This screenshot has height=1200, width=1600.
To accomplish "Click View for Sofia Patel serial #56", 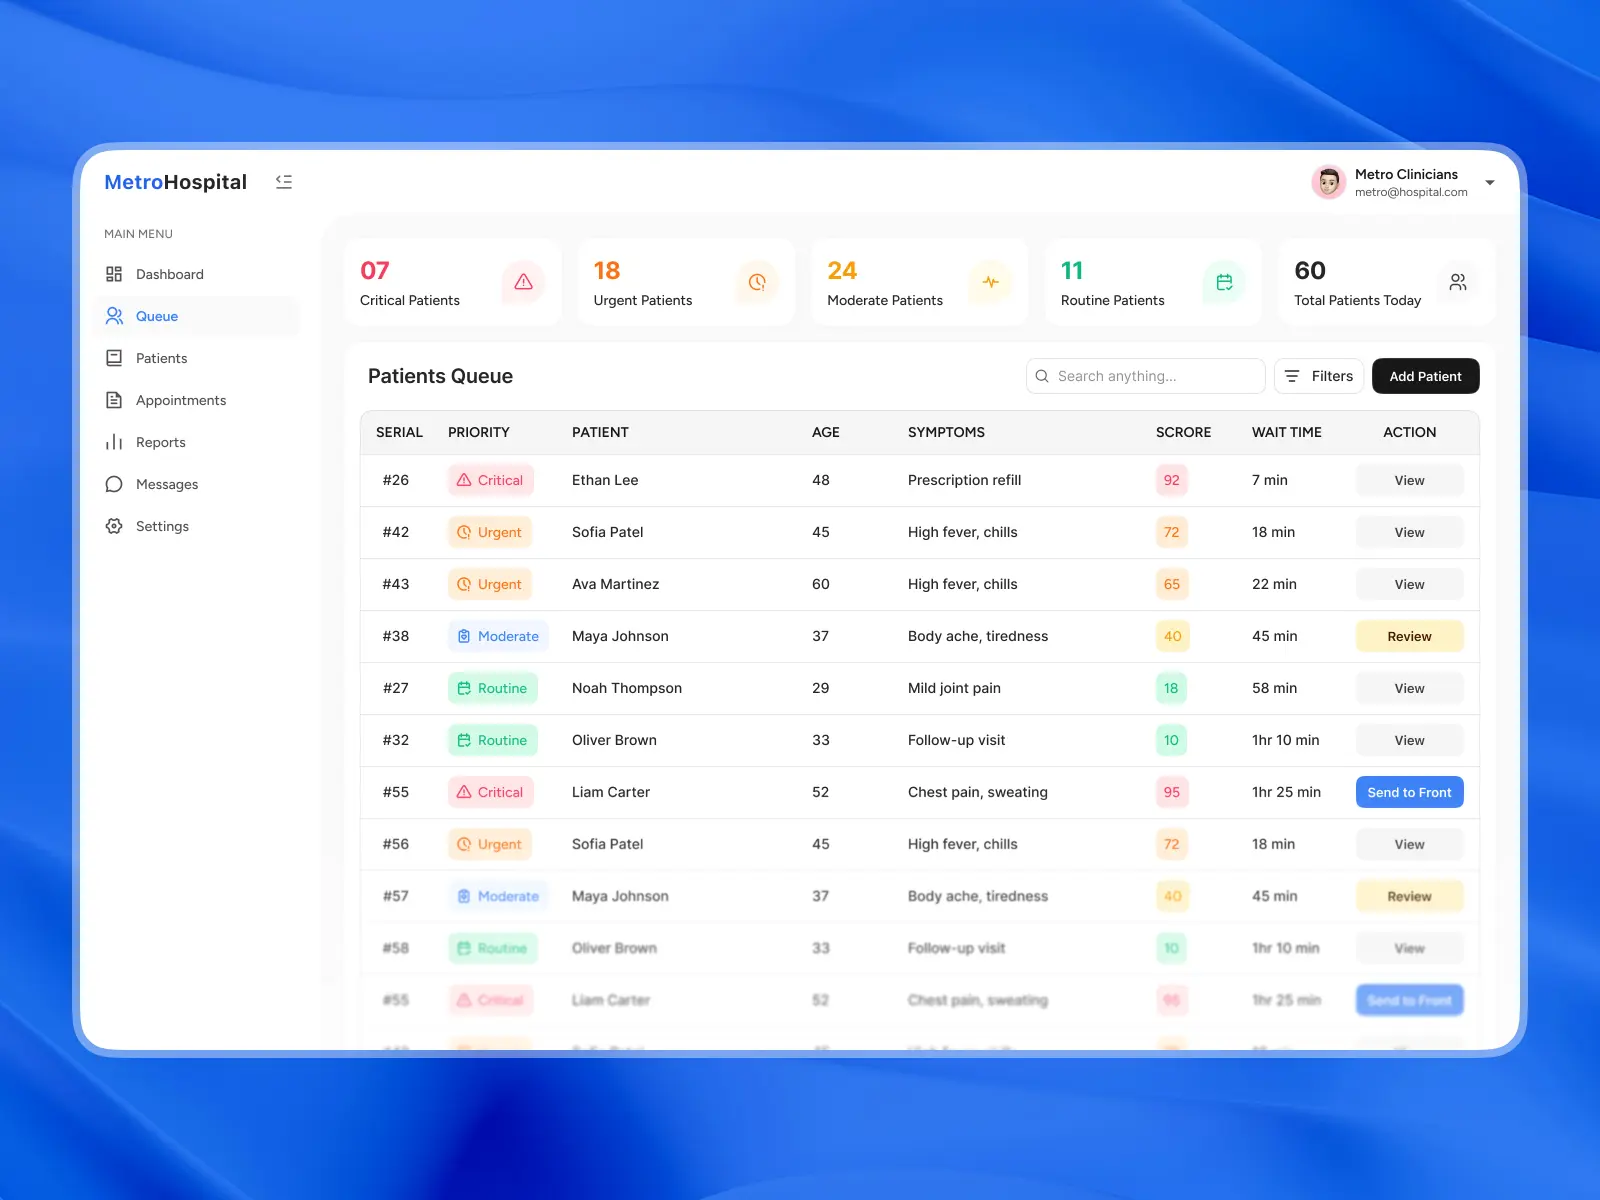I will [x=1410, y=844].
